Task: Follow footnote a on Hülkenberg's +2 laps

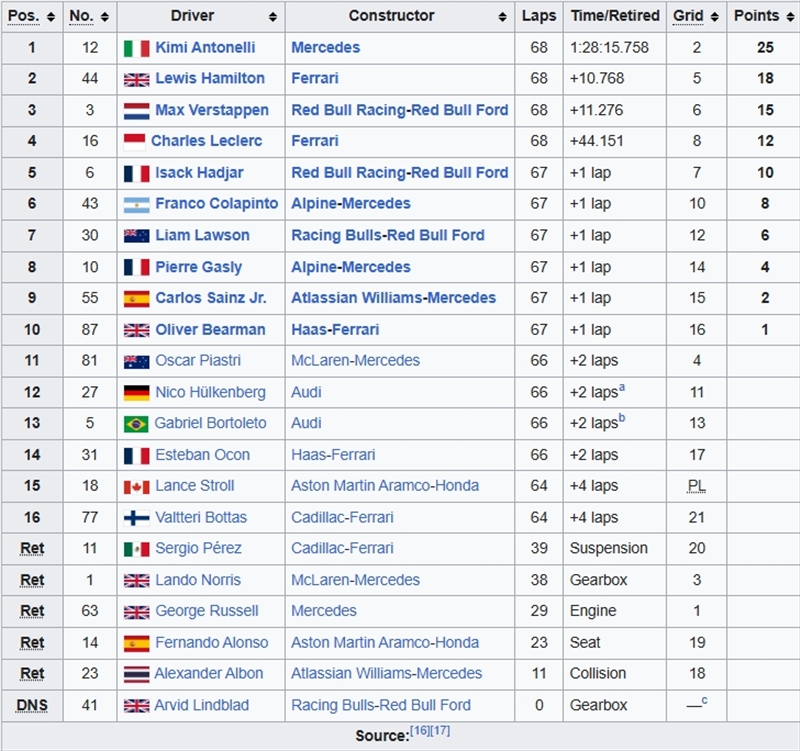Action: (622, 388)
